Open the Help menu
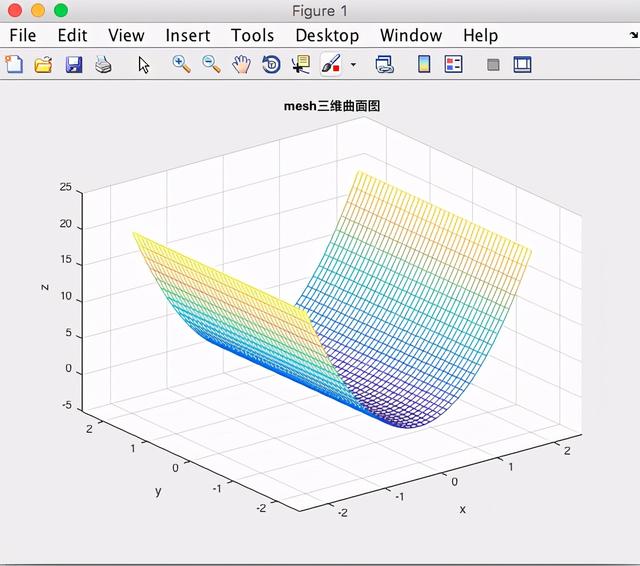The height and width of the screenshot is (566, 640). click(x=480, y=36)
